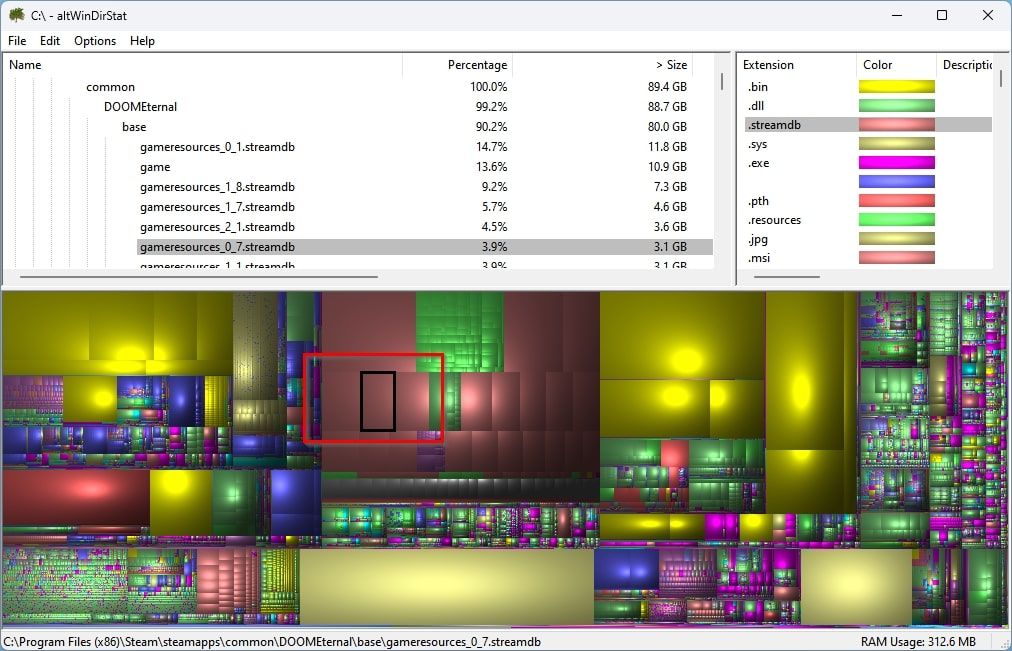Open the Options menu

95,41
